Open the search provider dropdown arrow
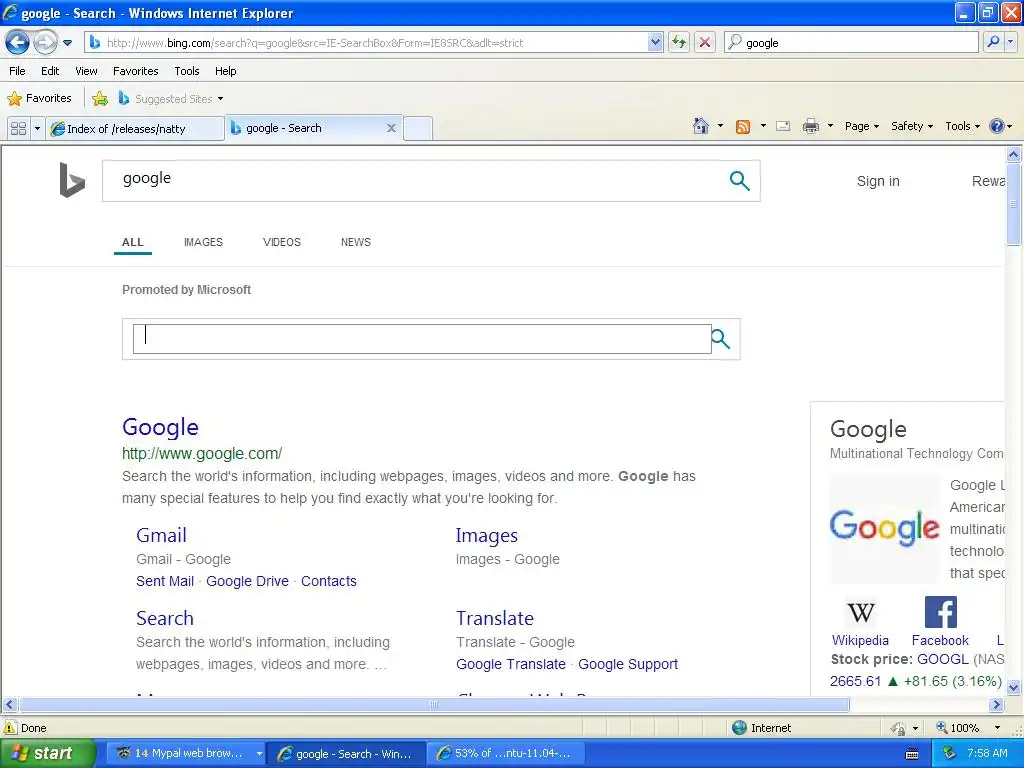1024x768 pixels. coord(1010,42)
